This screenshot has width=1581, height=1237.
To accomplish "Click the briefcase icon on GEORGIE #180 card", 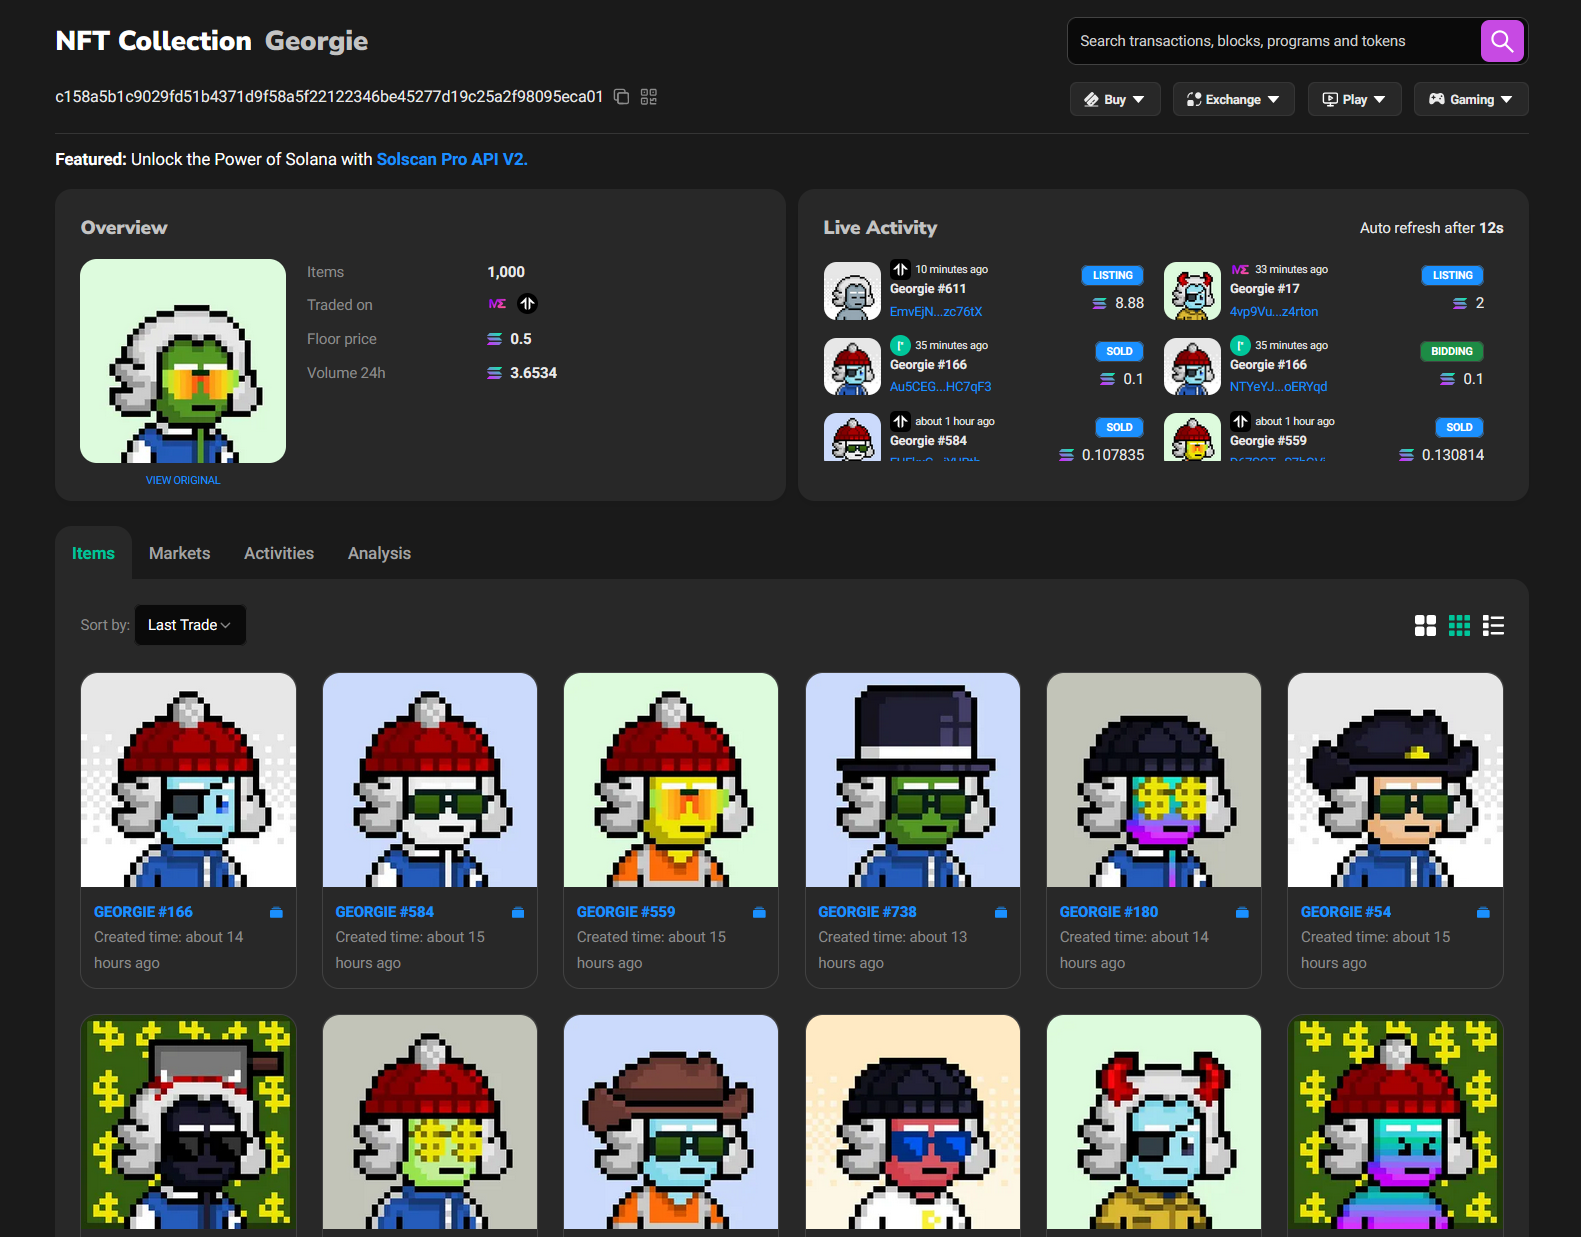I will tap(1242, 912).
